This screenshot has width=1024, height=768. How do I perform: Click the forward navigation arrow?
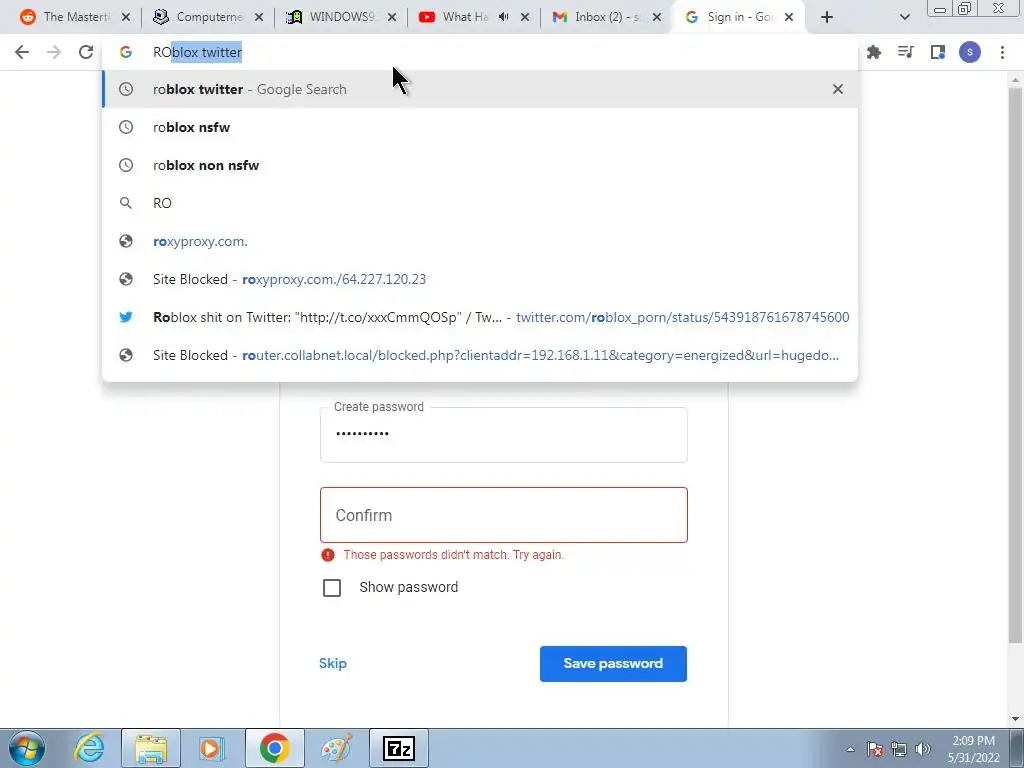[54, 52]
